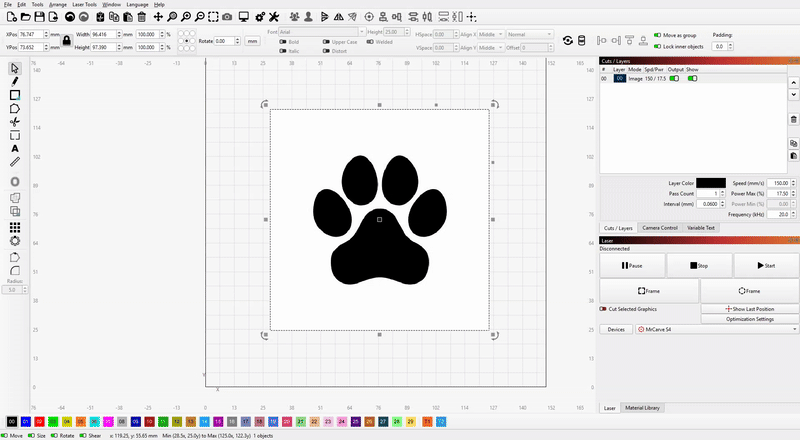
Task: Open the Laser Tools menu
Action: coord(85,4)
